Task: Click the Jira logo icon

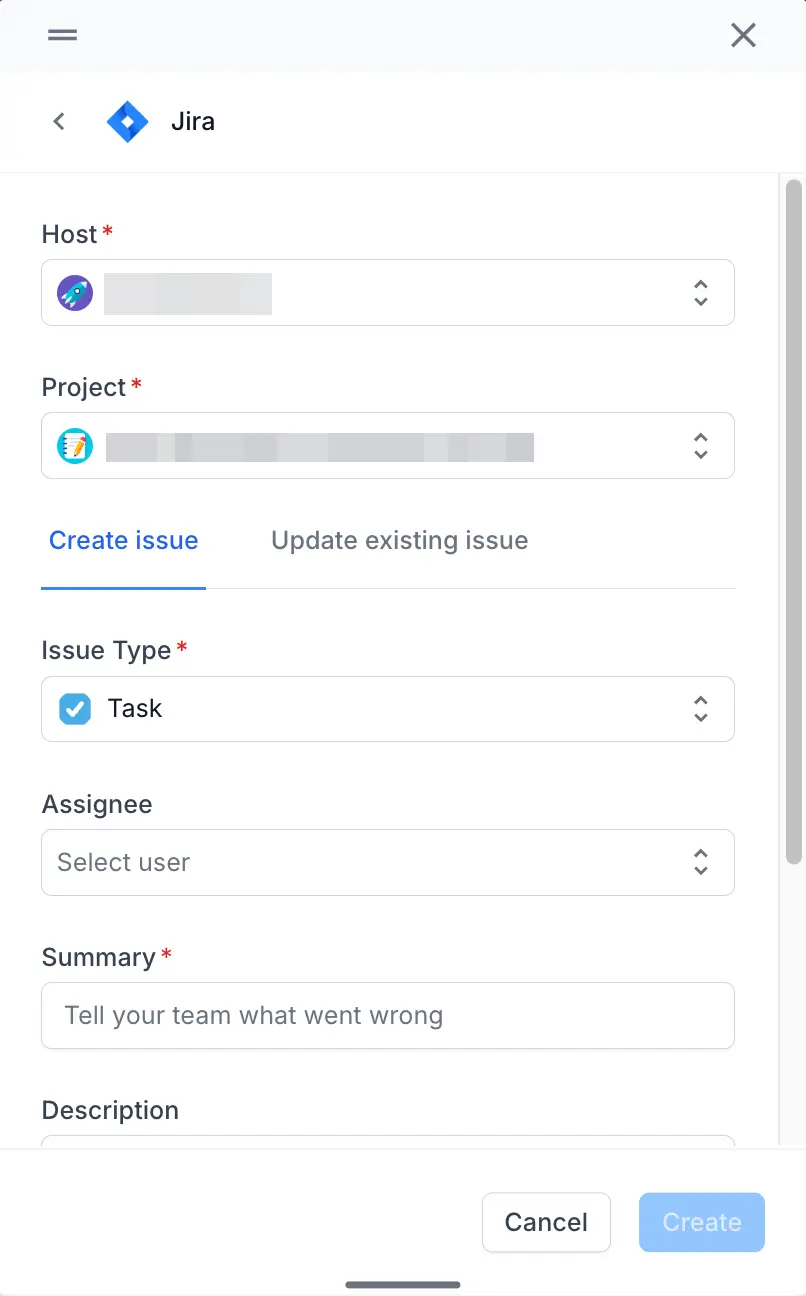Action: 127,122
